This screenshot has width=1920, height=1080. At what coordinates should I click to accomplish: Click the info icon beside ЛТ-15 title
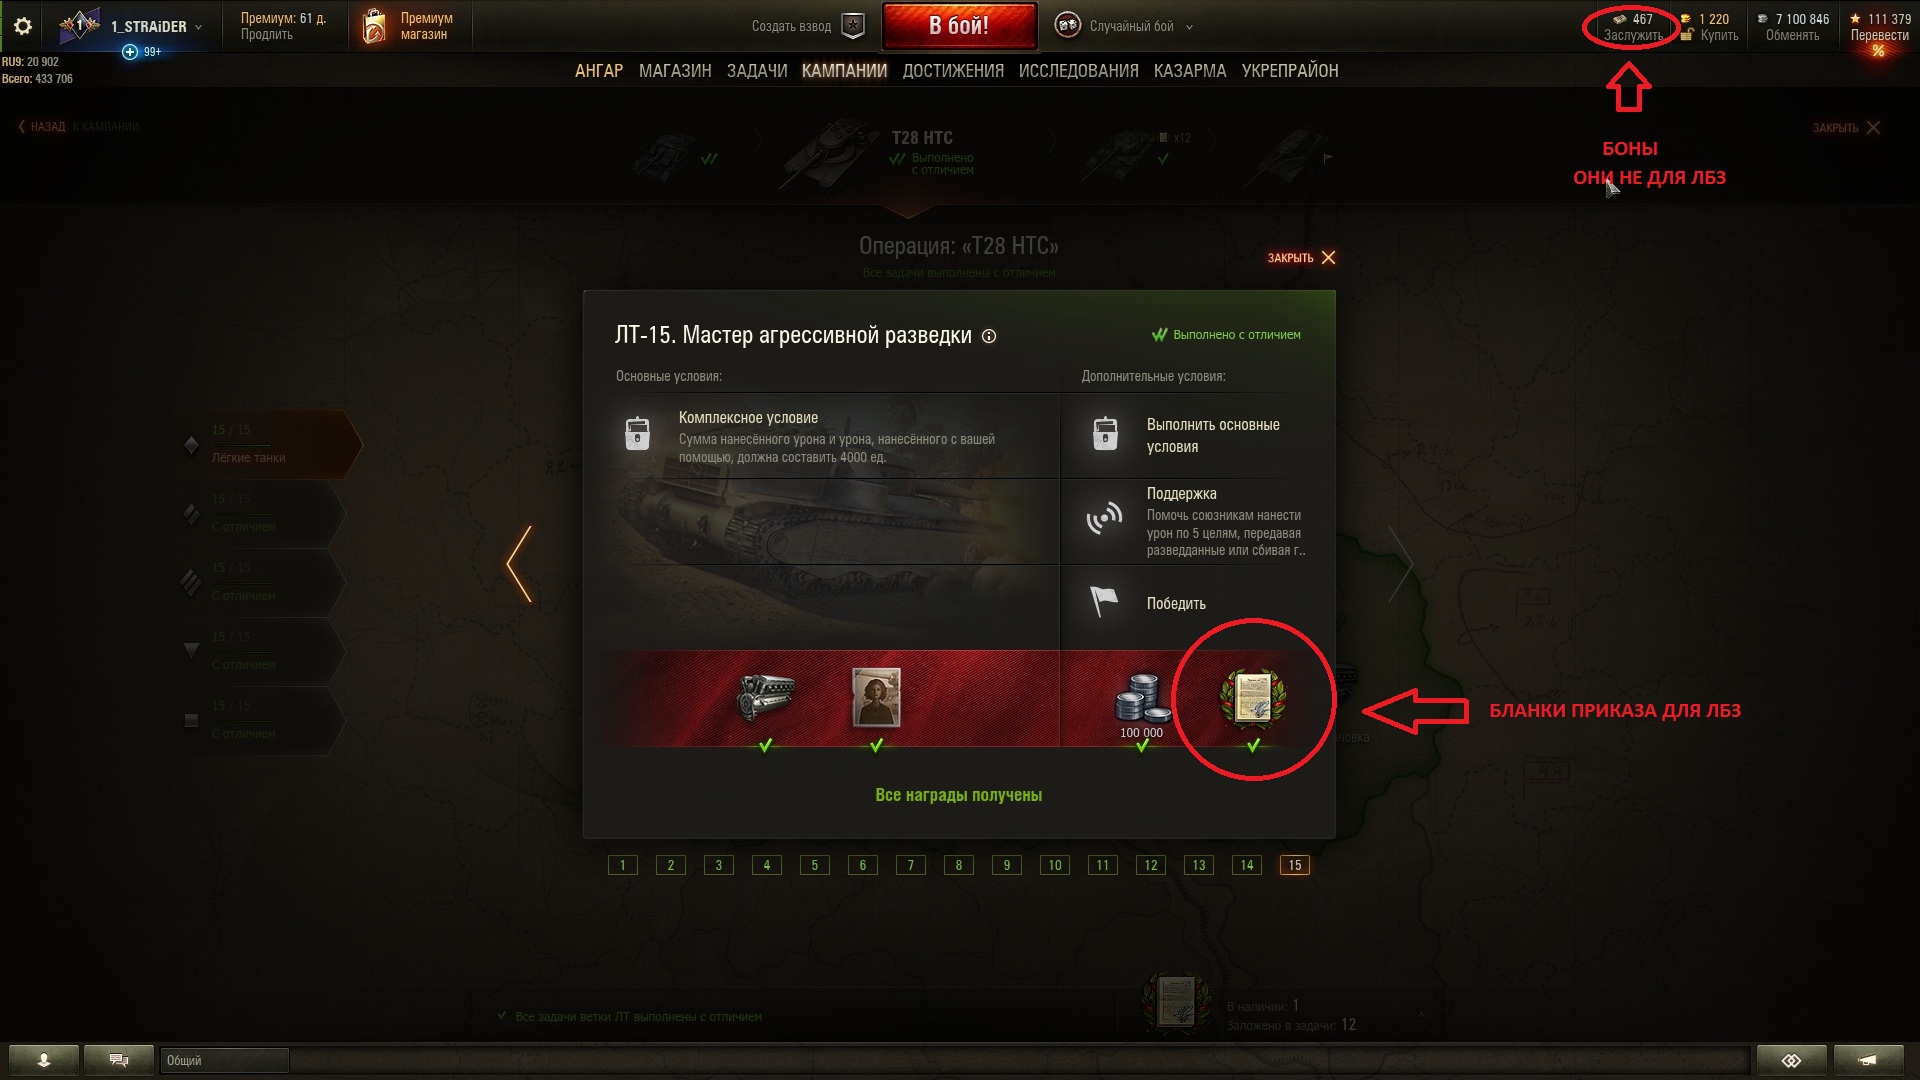coord(989,336)
